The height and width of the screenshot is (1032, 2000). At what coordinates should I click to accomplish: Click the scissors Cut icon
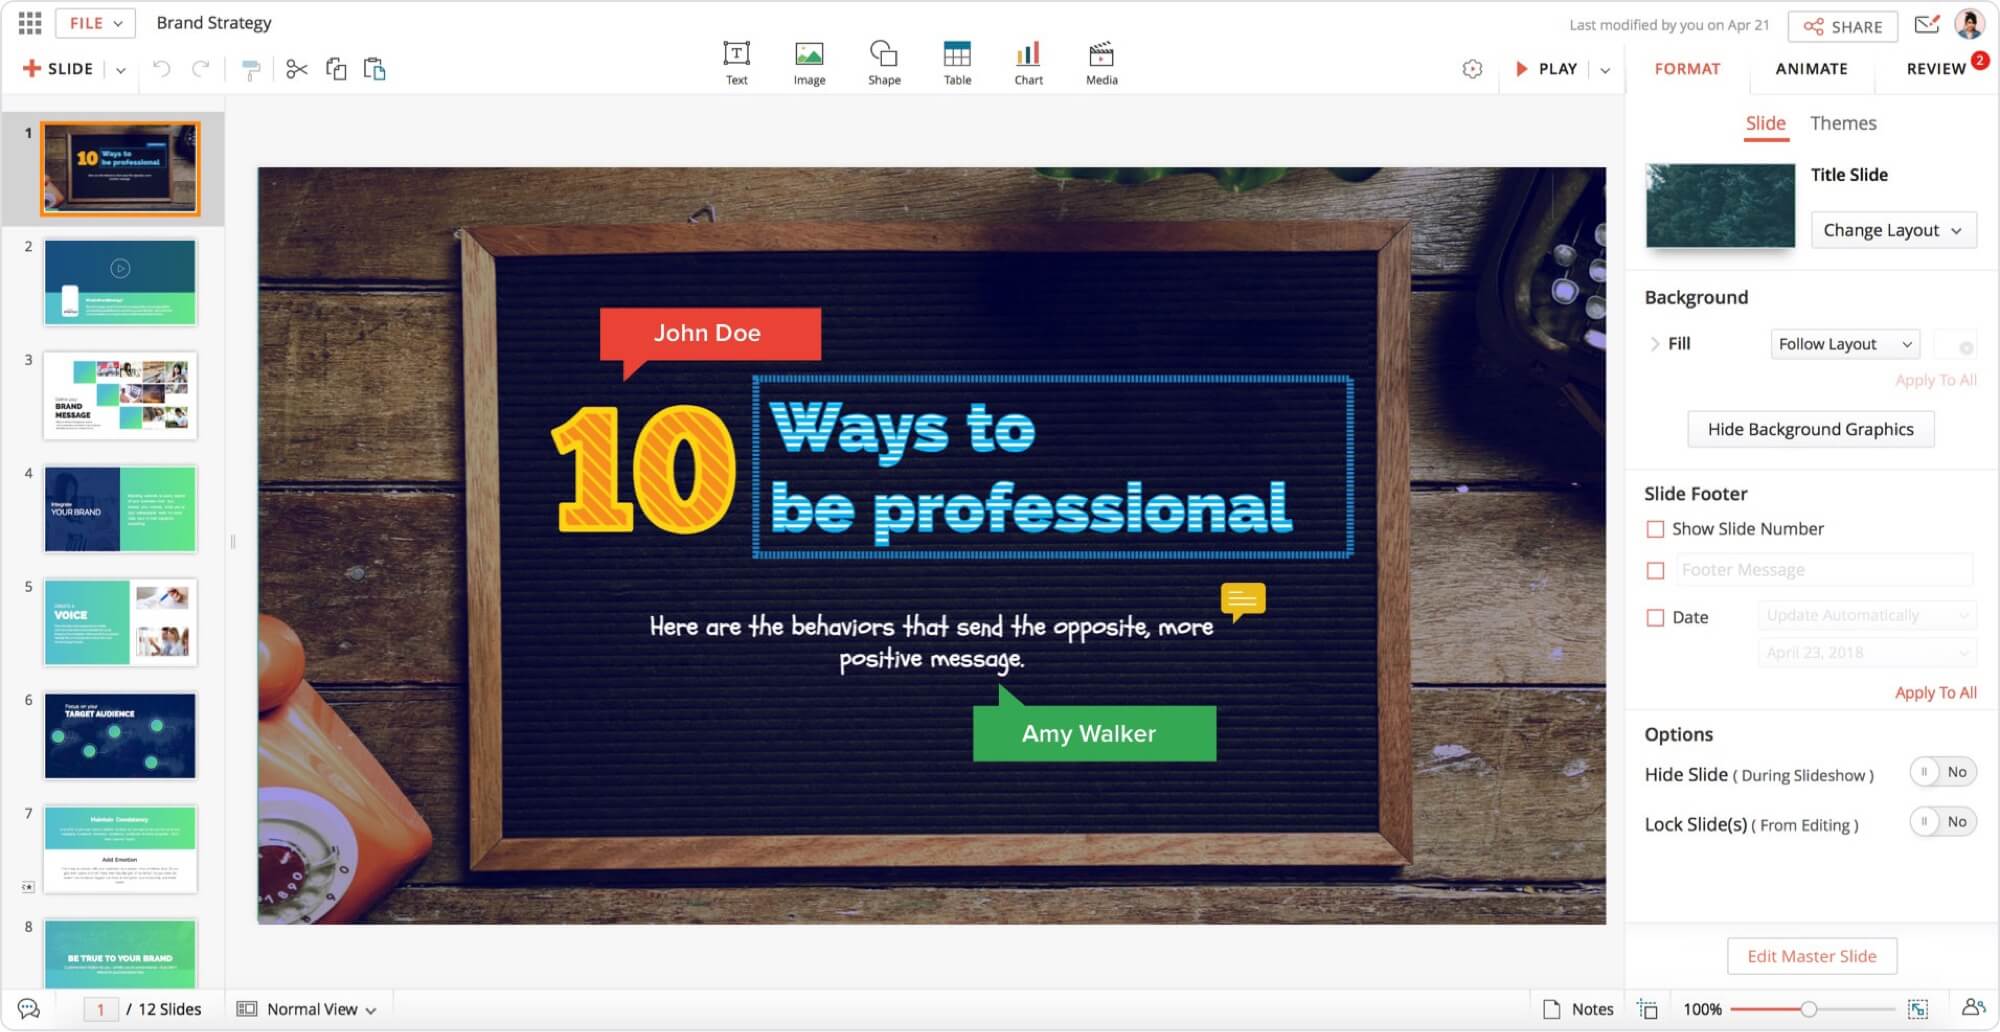pos(296,69)
